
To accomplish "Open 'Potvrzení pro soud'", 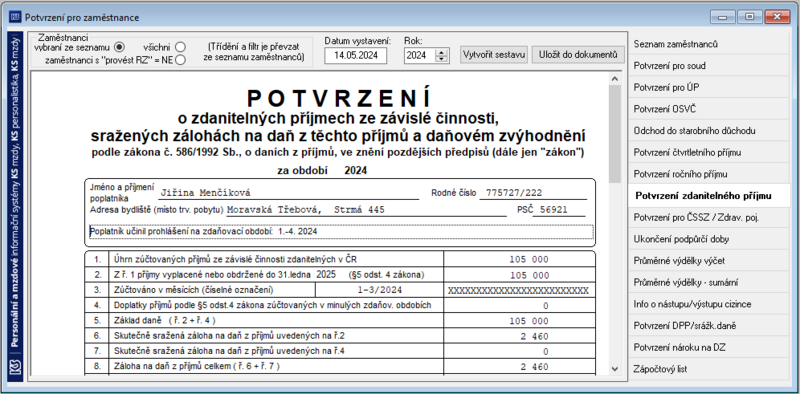I will [x=709, y=66].
